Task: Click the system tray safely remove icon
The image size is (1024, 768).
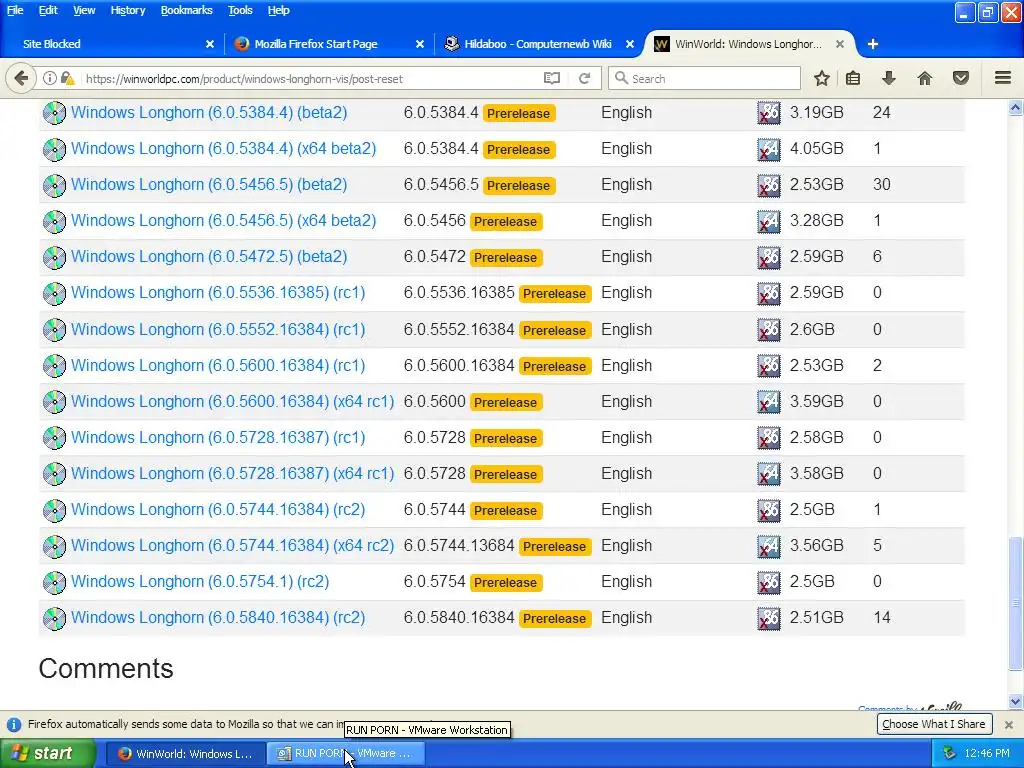Action: (x=949, y=753)
